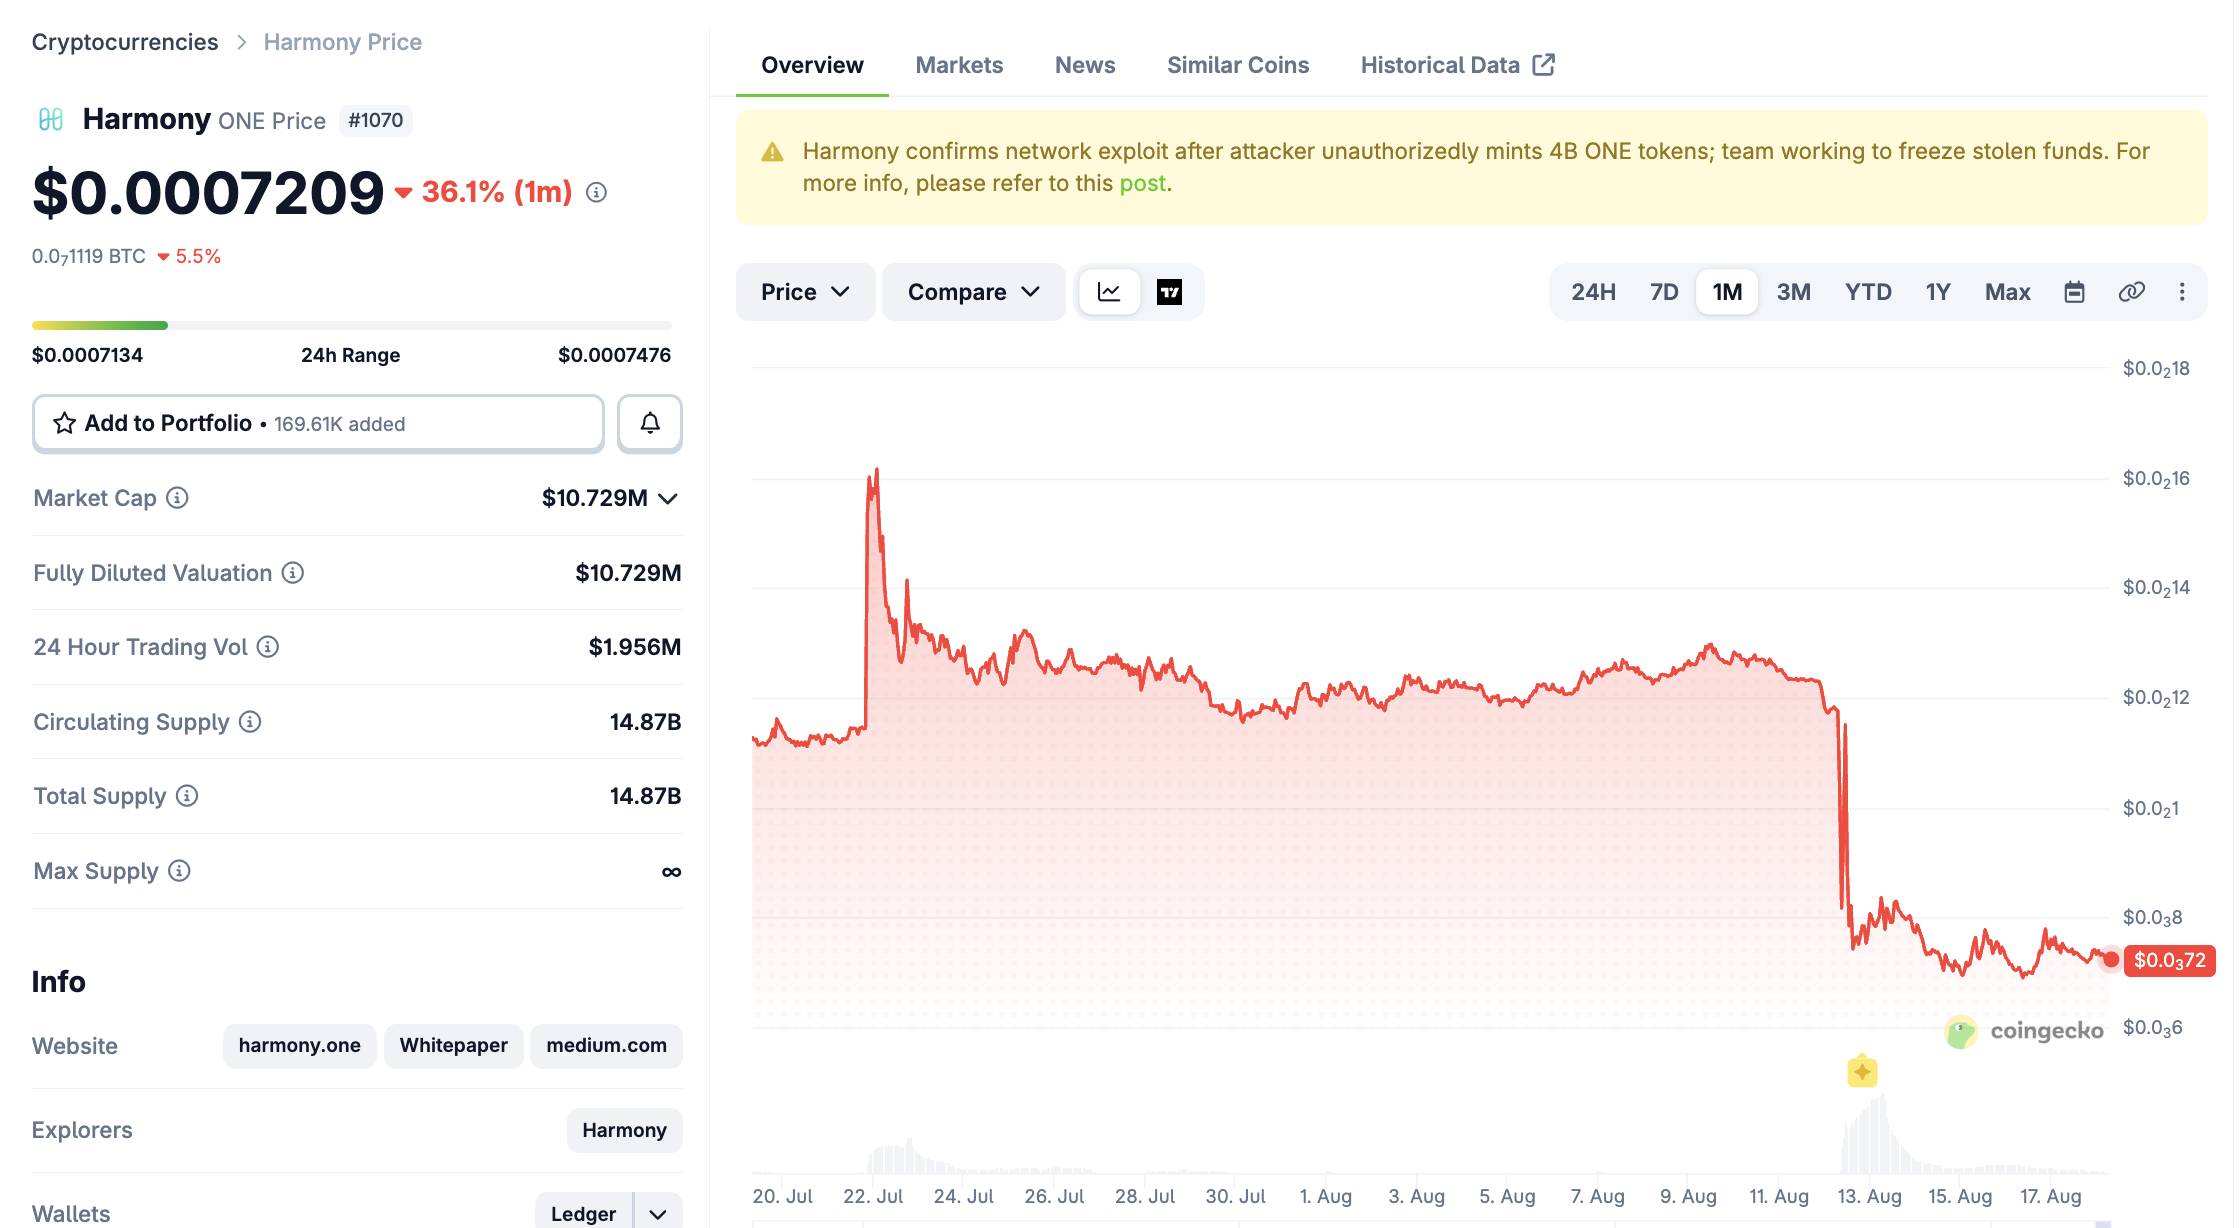Click the 0.0₇1119 BTC price text
Screen dimensions: 2240x1228
(x=89, y=256)
